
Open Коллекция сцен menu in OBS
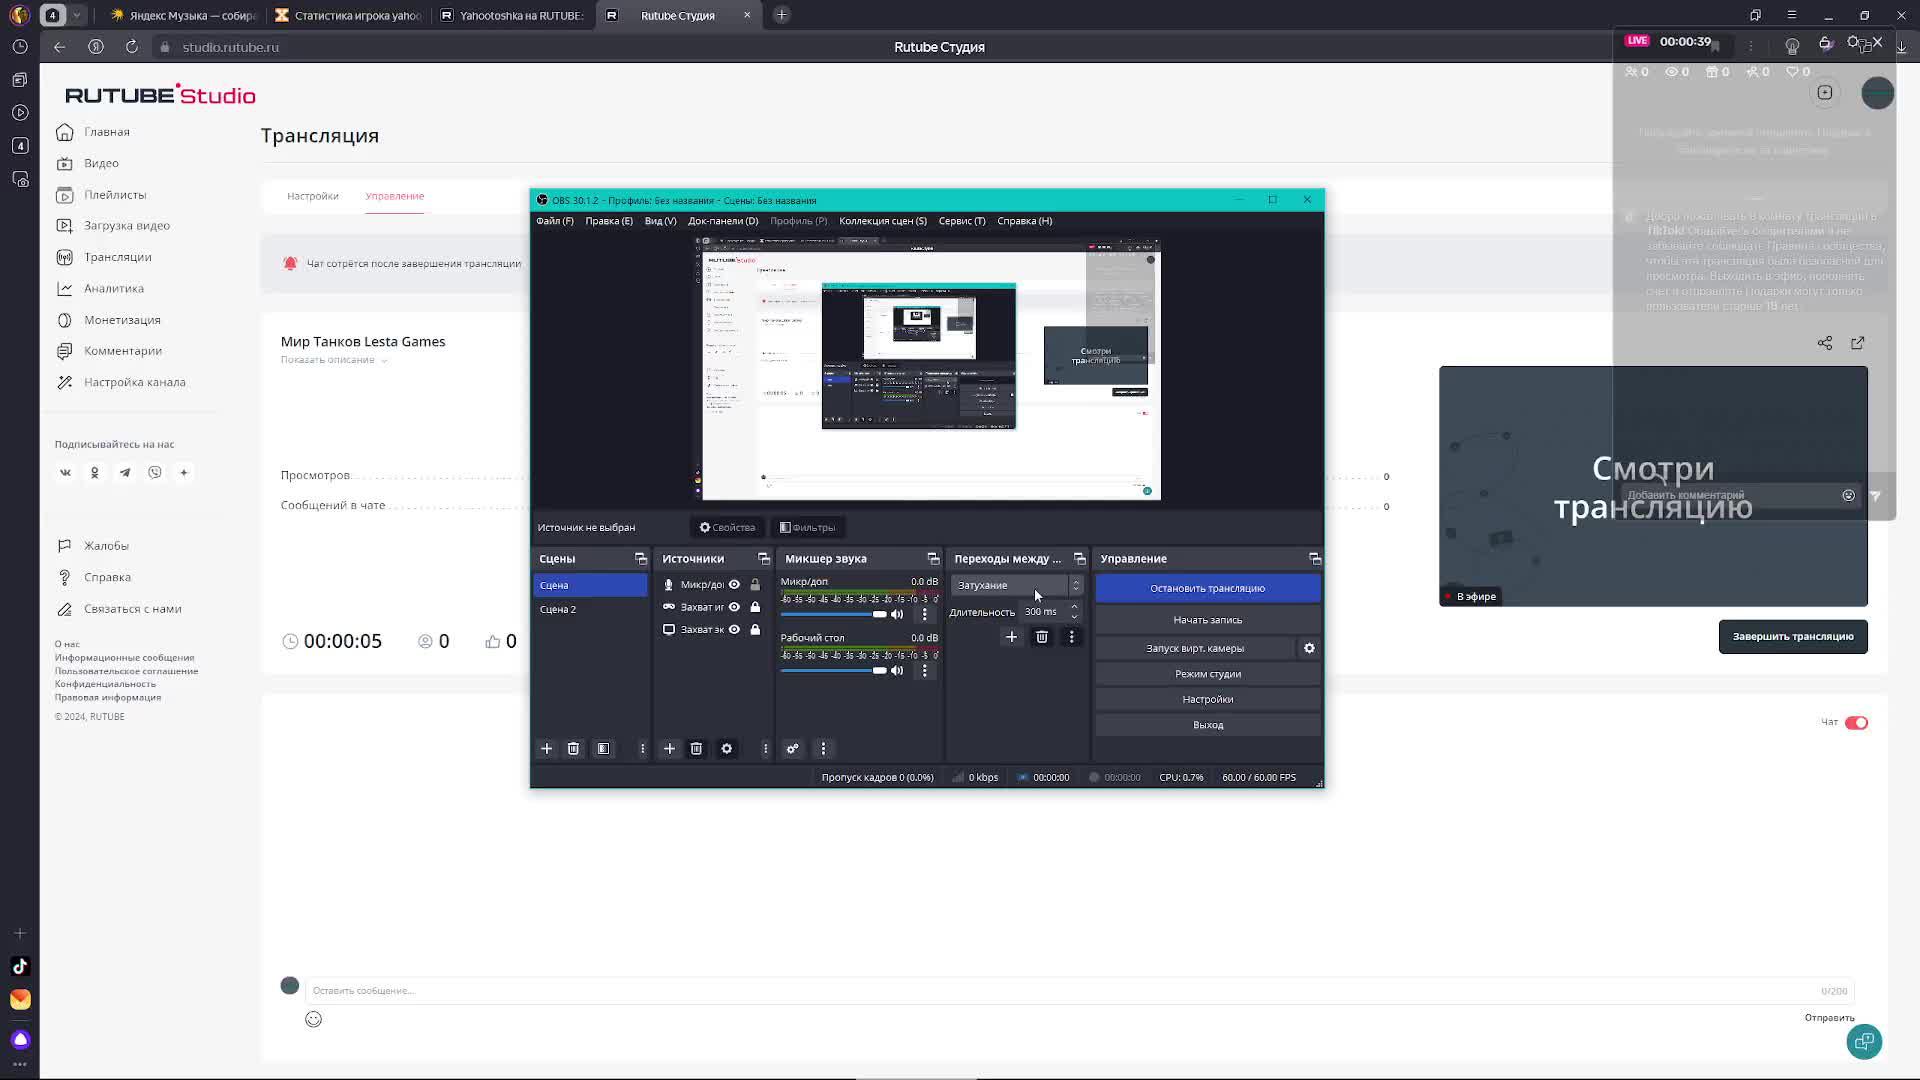click(x=883, y=221)
